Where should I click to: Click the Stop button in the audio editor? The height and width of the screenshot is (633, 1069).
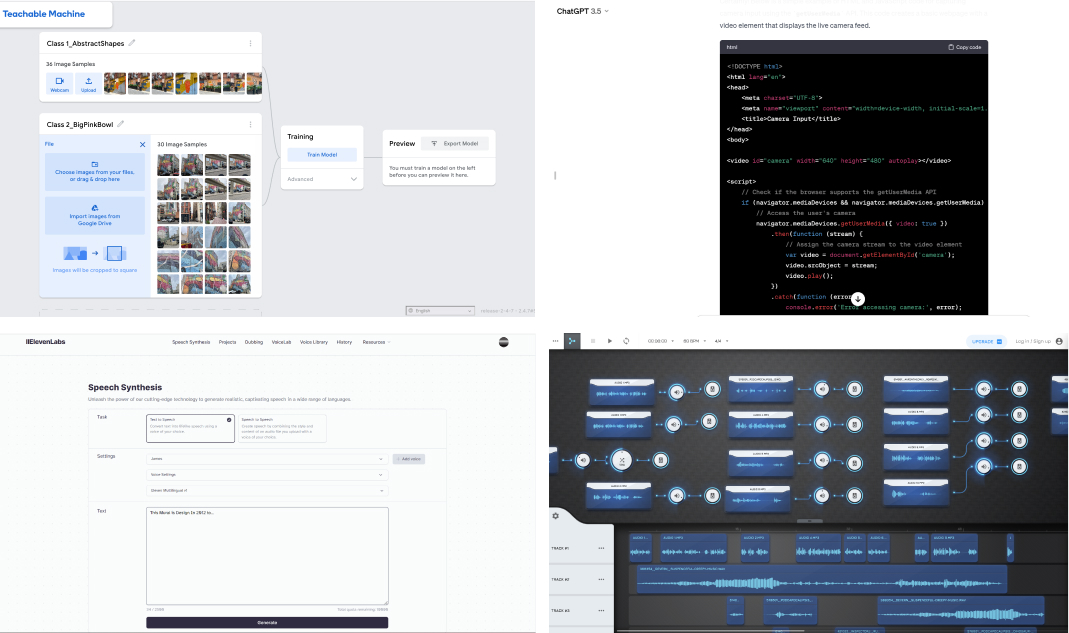click(593, 341)
